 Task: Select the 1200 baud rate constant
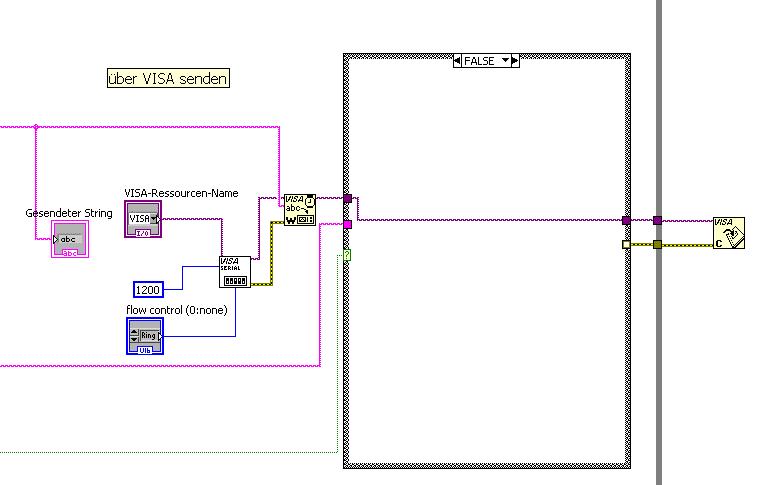tap(148, 290)
